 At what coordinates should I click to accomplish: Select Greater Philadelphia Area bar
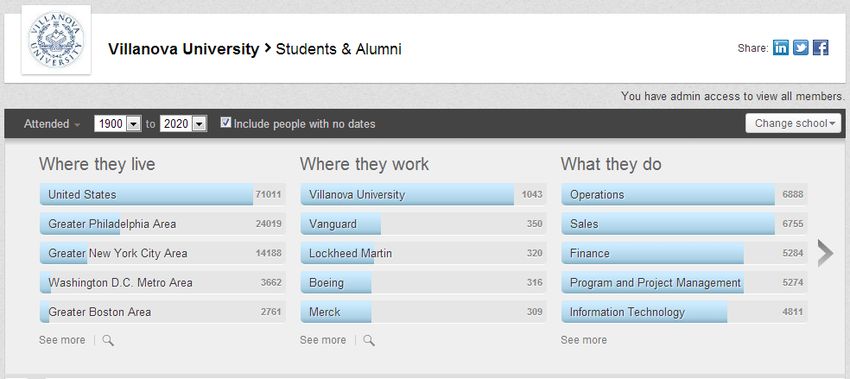pyautogui.click(x=162, y=223)
